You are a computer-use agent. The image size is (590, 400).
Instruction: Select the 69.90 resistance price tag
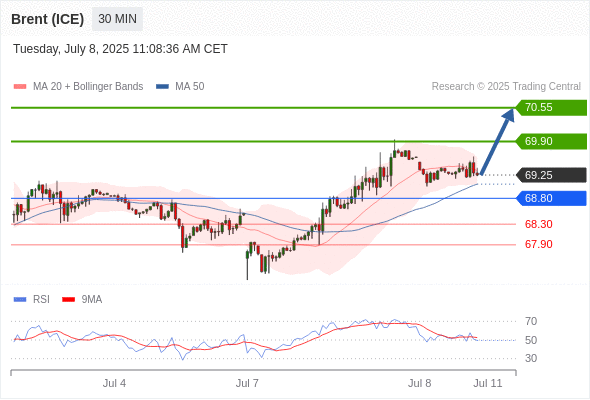click(x=551, y=141)
